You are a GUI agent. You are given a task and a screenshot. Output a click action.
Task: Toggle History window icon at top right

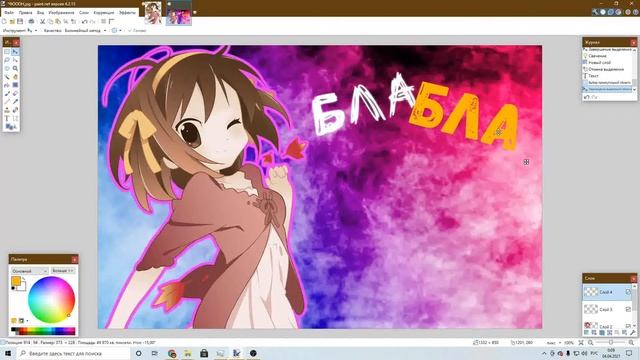pos(603,12)
